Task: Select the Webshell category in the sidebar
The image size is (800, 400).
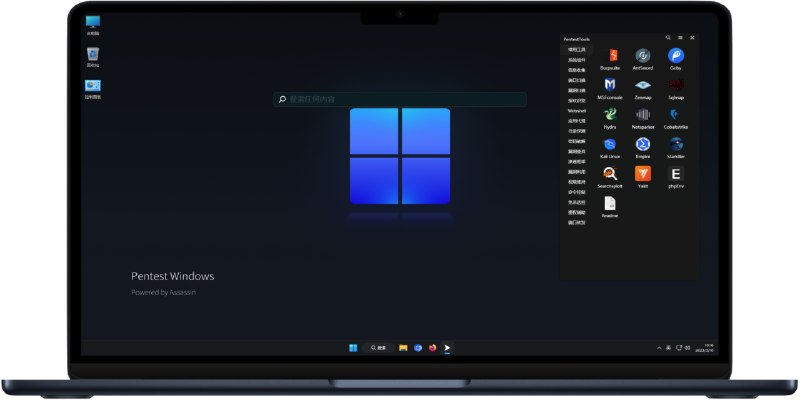Action: [x=577, y=111]
